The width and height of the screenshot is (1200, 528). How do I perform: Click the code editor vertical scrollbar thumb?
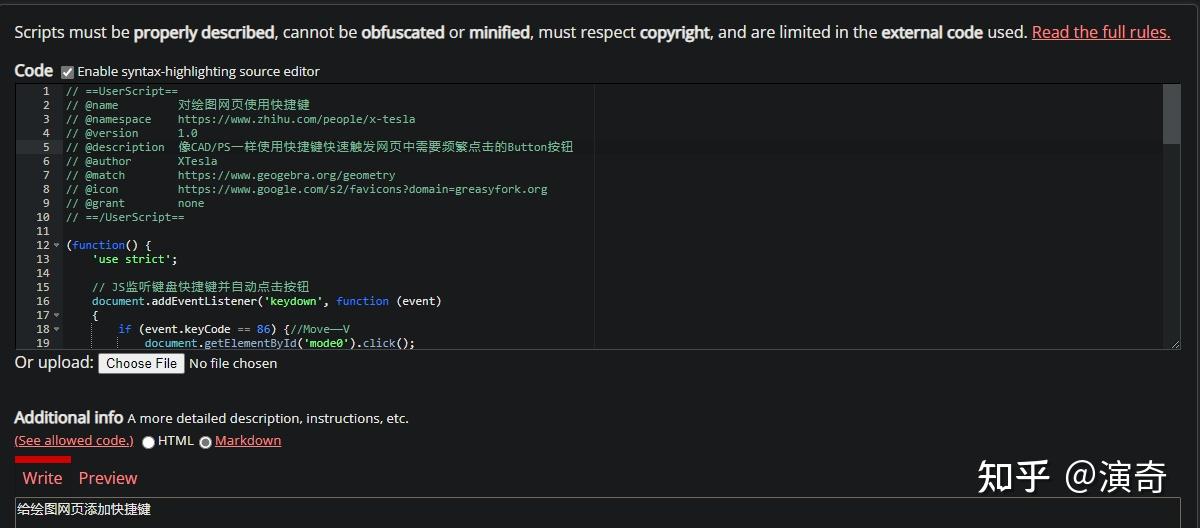[x=1171, y=114]
